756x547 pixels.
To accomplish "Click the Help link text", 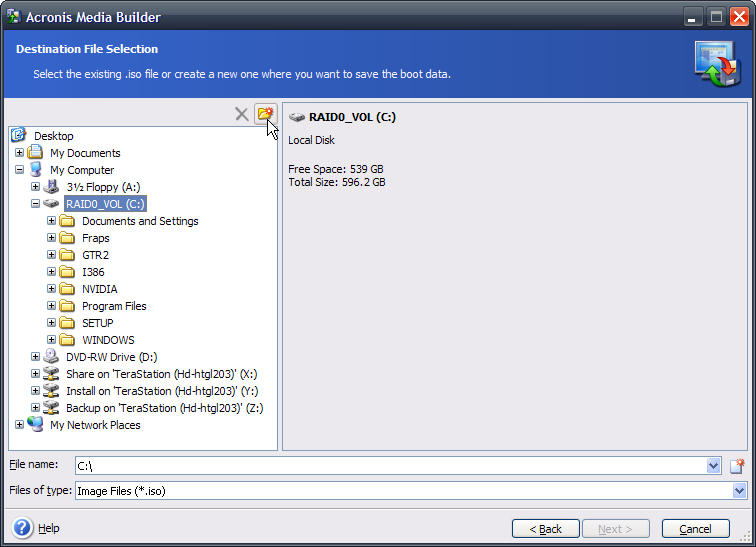I will pyautogui.click(x=49, y=528).
